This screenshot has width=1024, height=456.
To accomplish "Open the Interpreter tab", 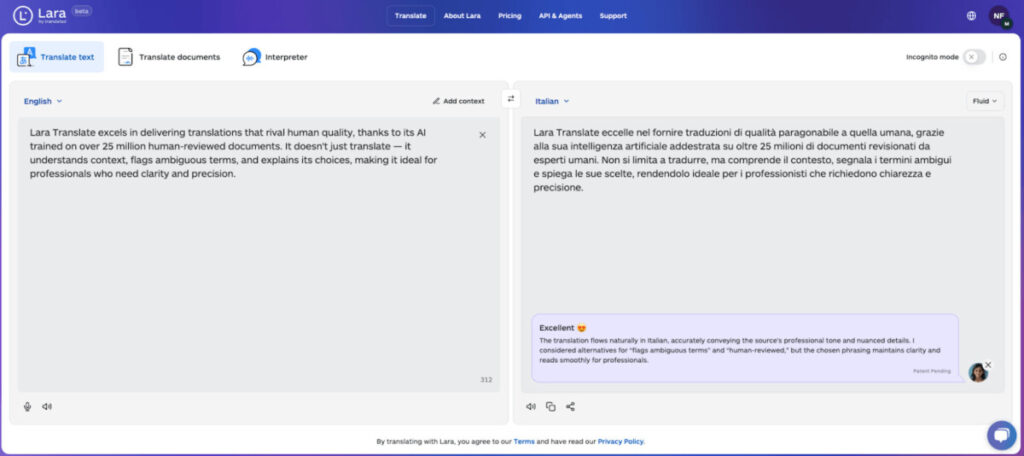I will point(275,57).
